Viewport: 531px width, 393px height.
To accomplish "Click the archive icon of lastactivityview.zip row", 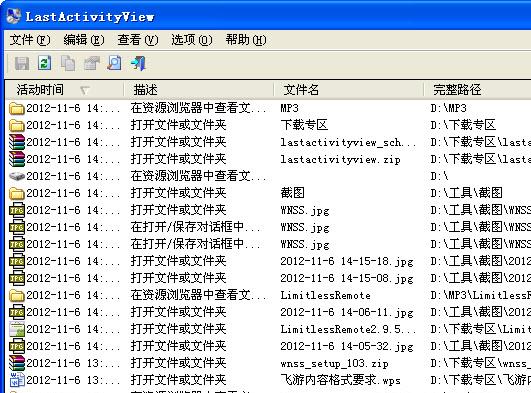I will 17,159.
